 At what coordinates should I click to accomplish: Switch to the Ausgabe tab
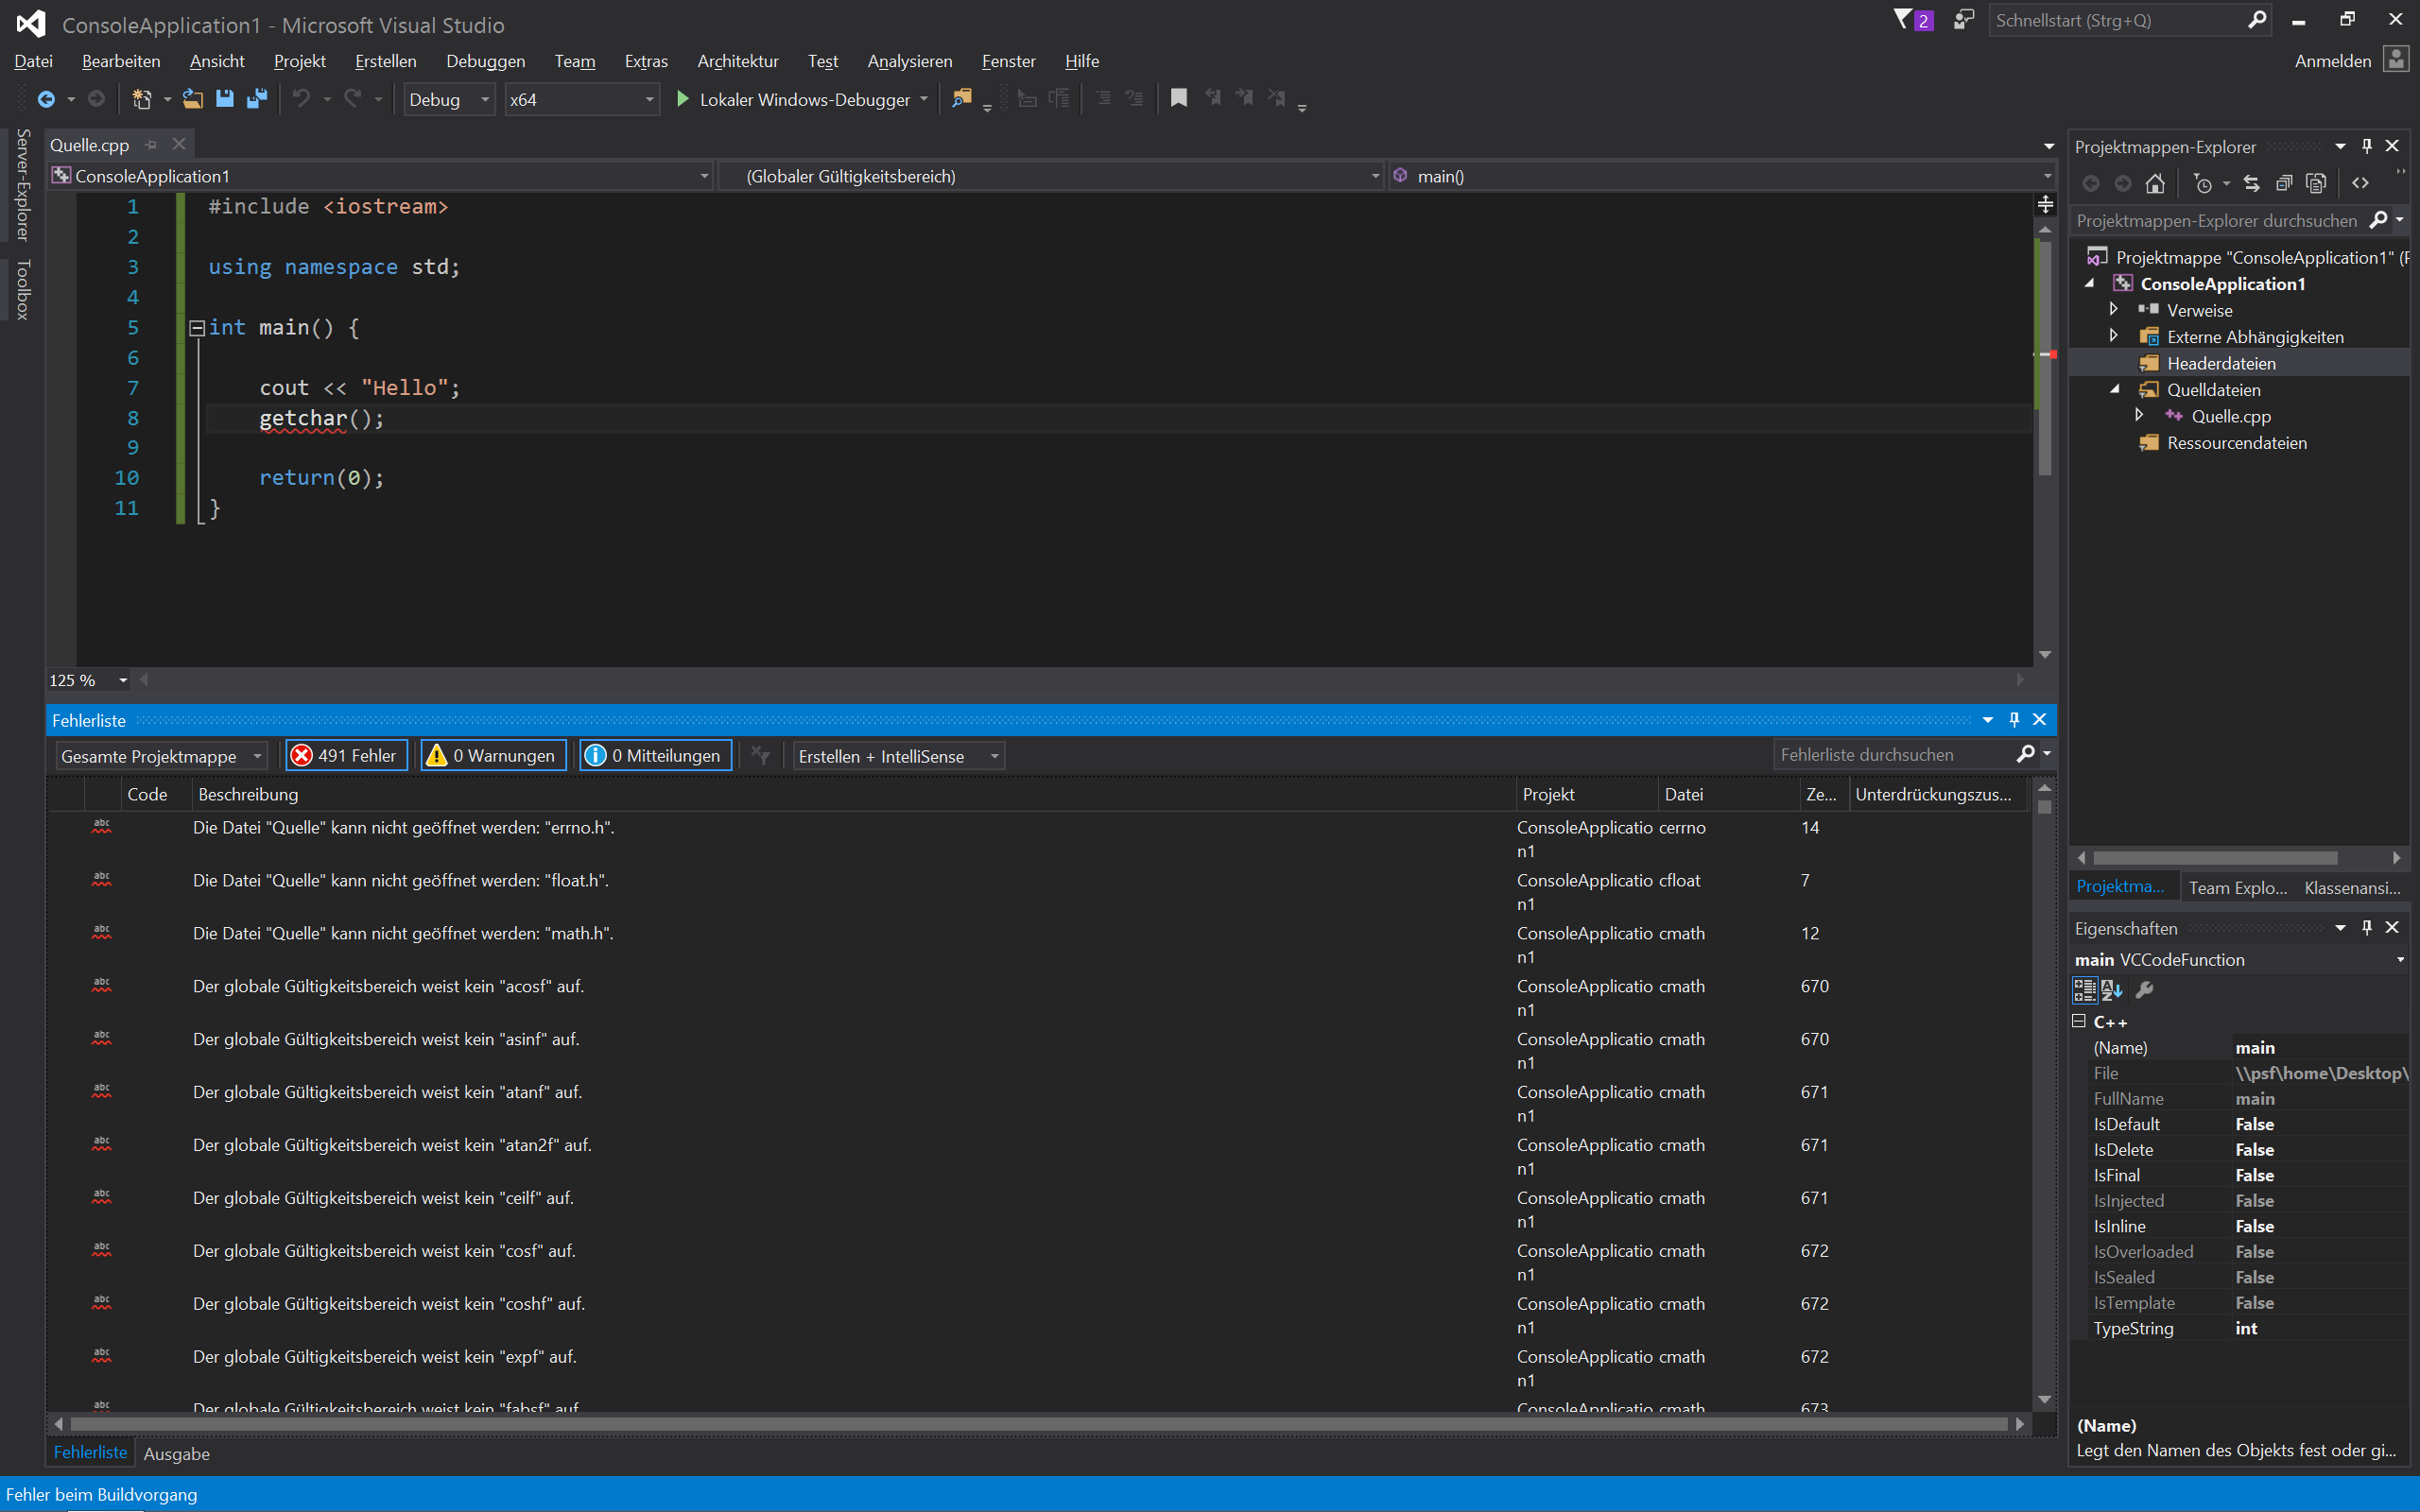[x=176, y=1453]
